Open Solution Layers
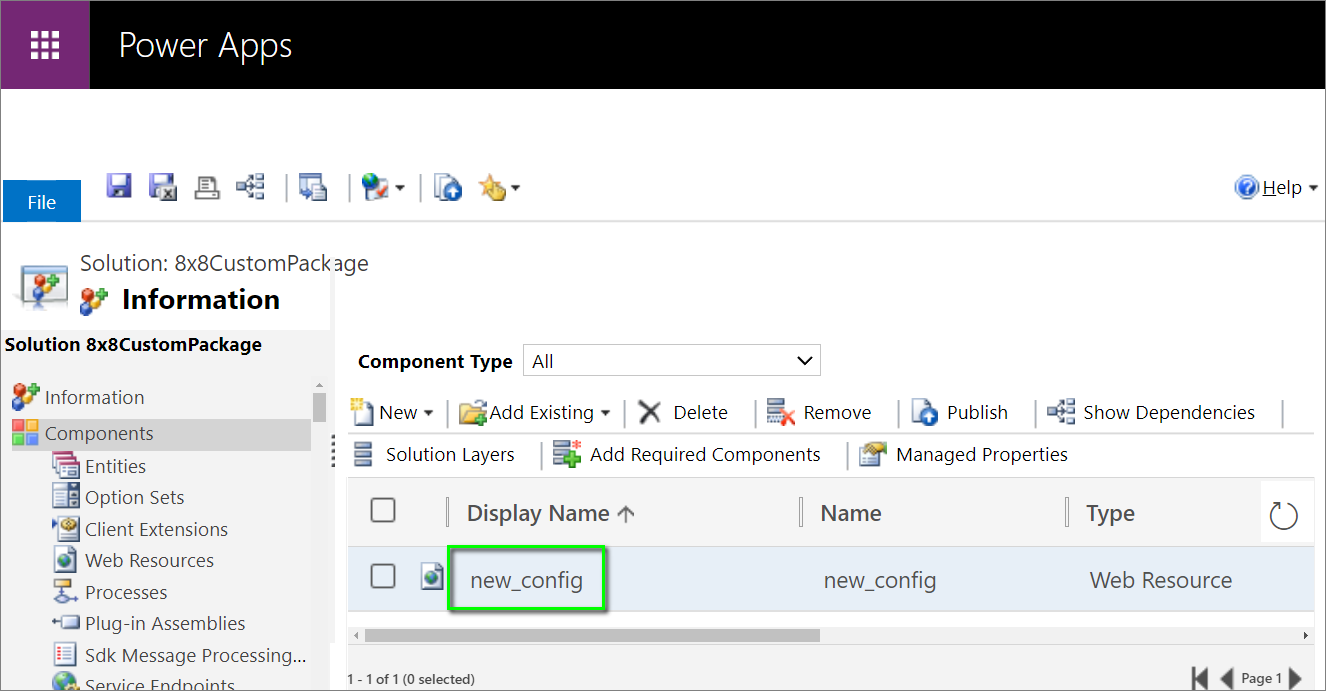Screen dimensions: 1326x691 pyautogui.click(x=433, y=455)
